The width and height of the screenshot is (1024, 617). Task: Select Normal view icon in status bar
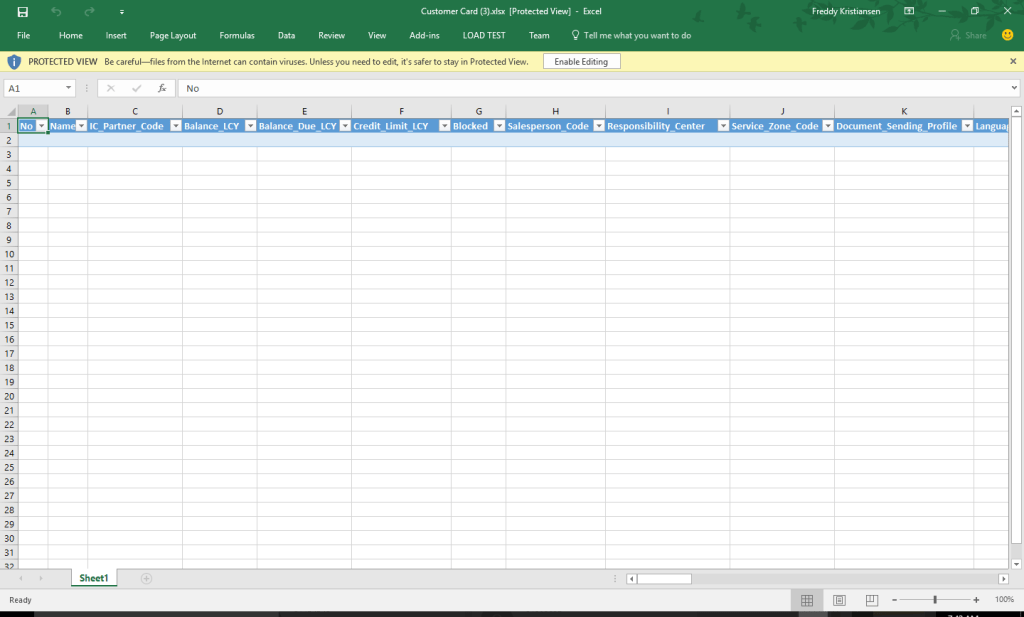807,600
